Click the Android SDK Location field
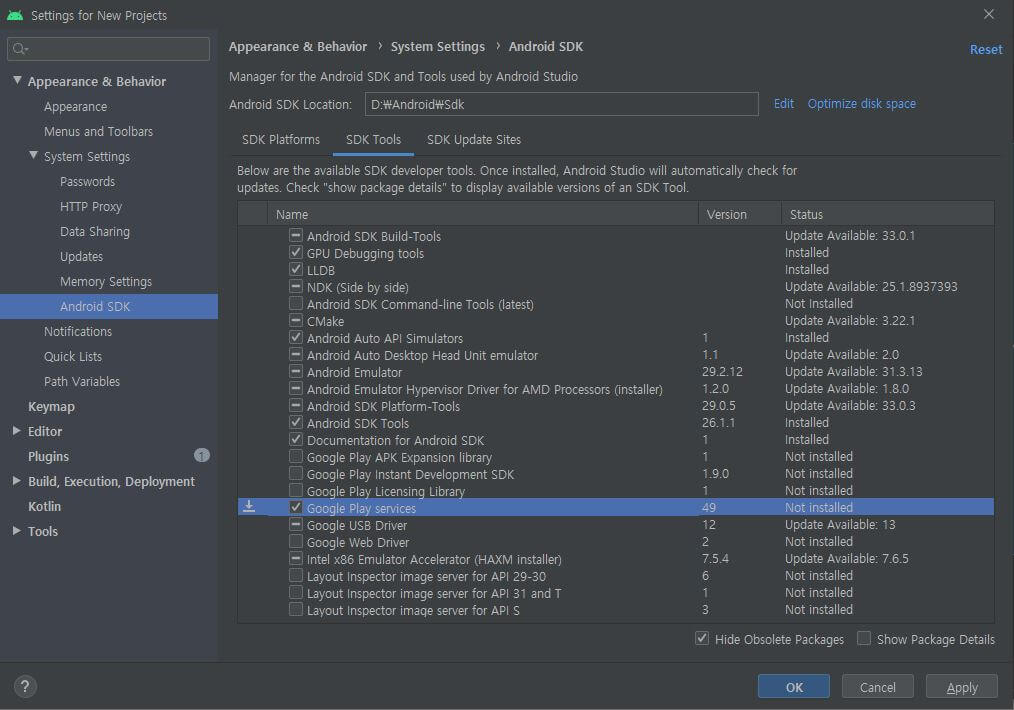This screenshot has width=1014, height=710. coord(561,104)
